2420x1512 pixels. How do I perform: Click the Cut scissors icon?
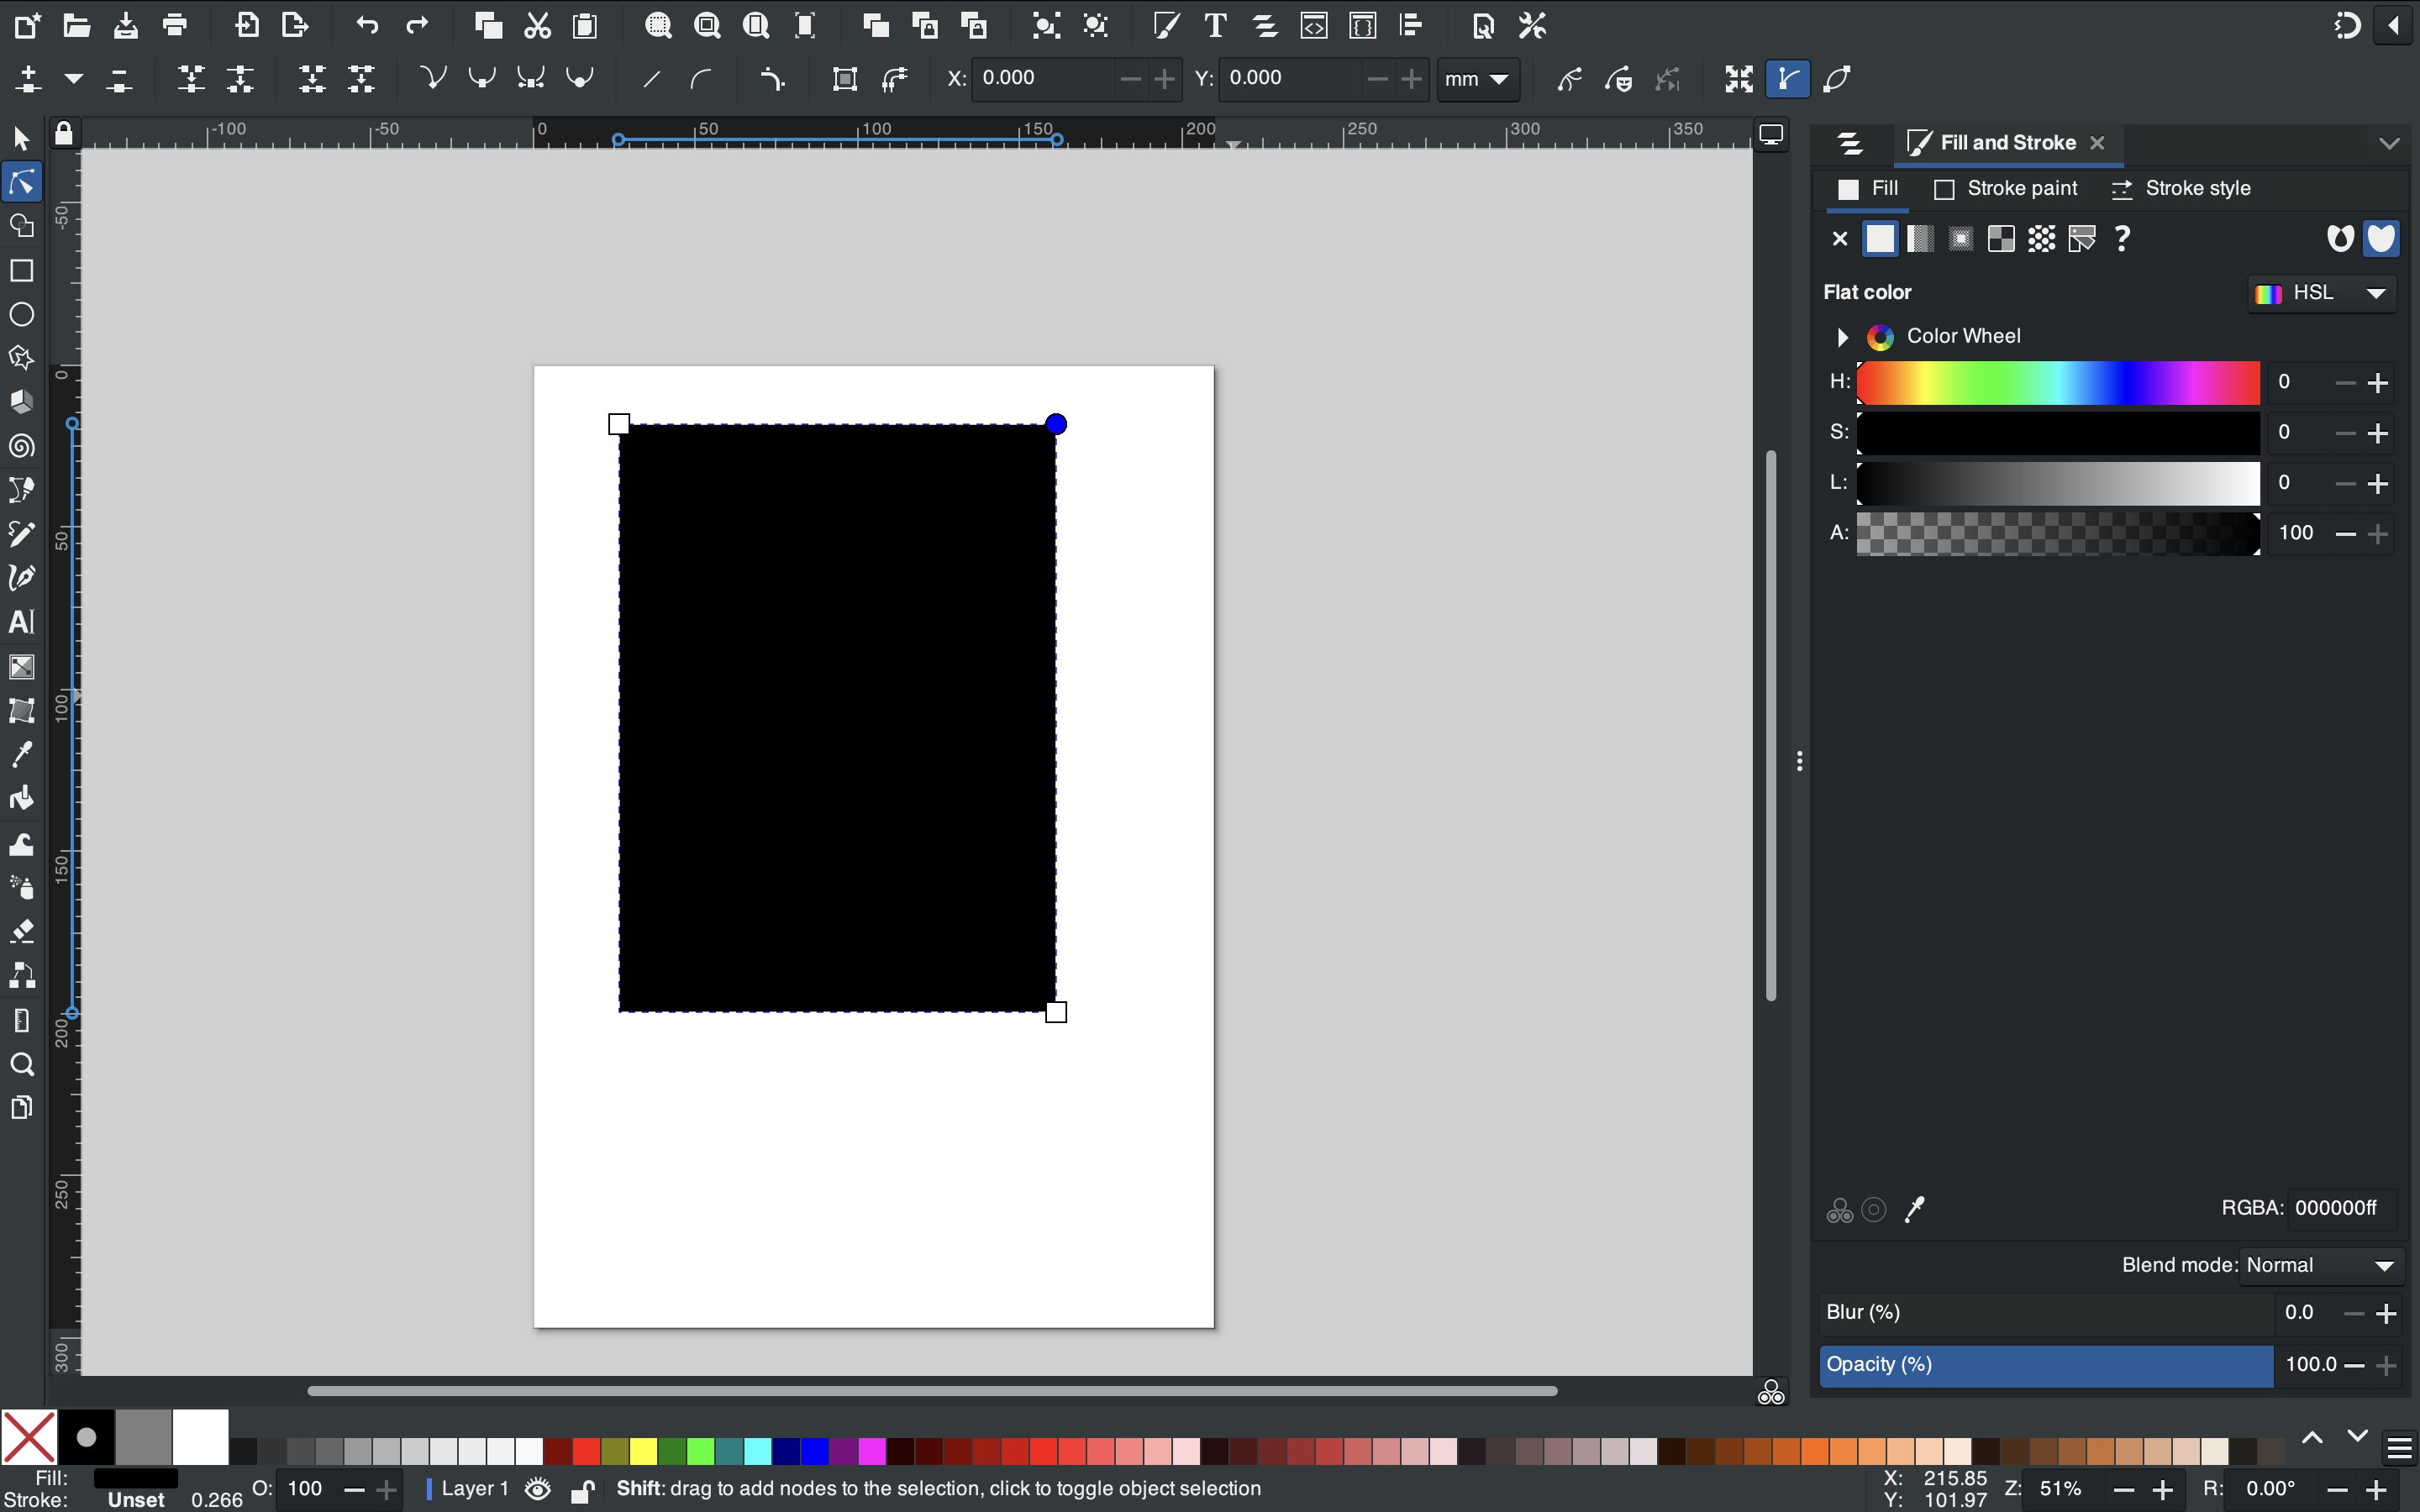pyautogui.click(x=537, y=26)
